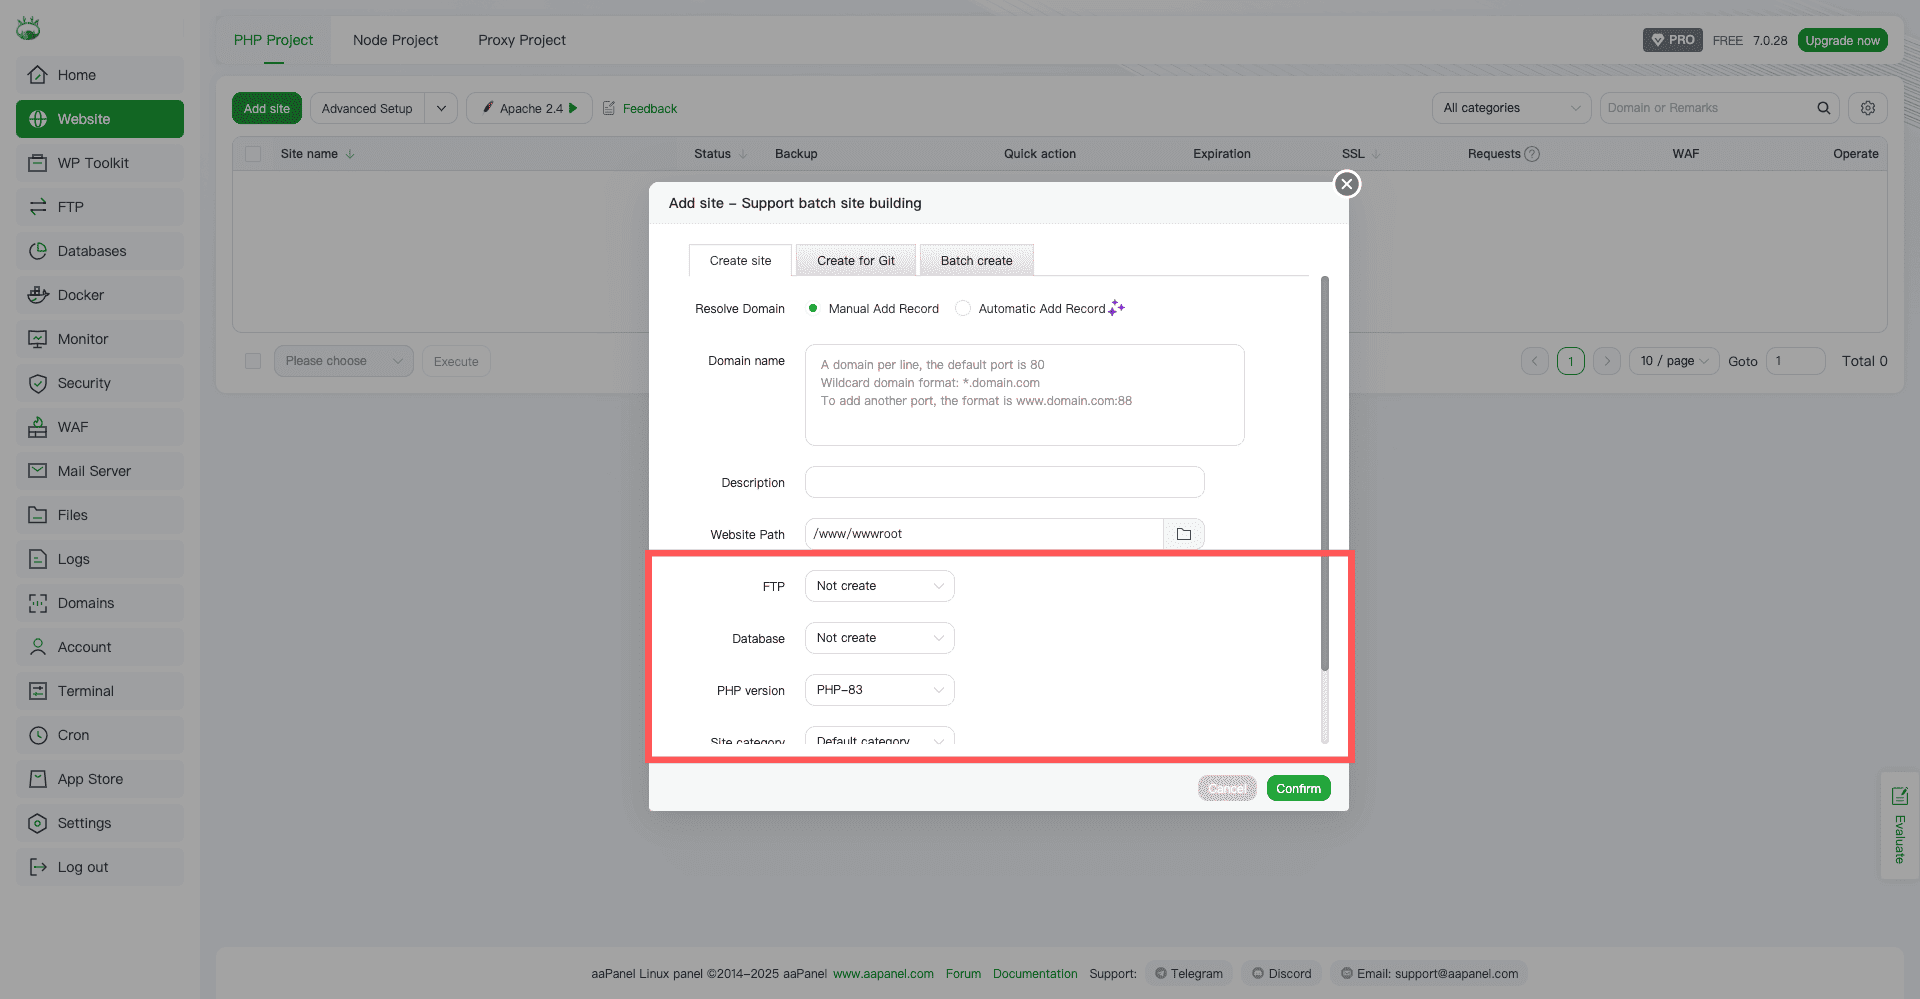
Task: Click the Terminal icon in sidebar
Action: [x=38, y=691]
